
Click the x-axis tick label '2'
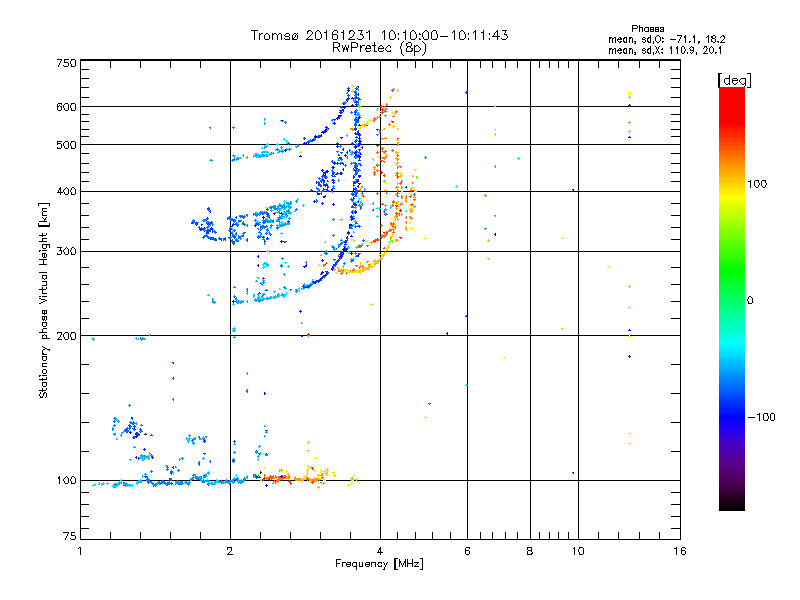pos(230,551)
